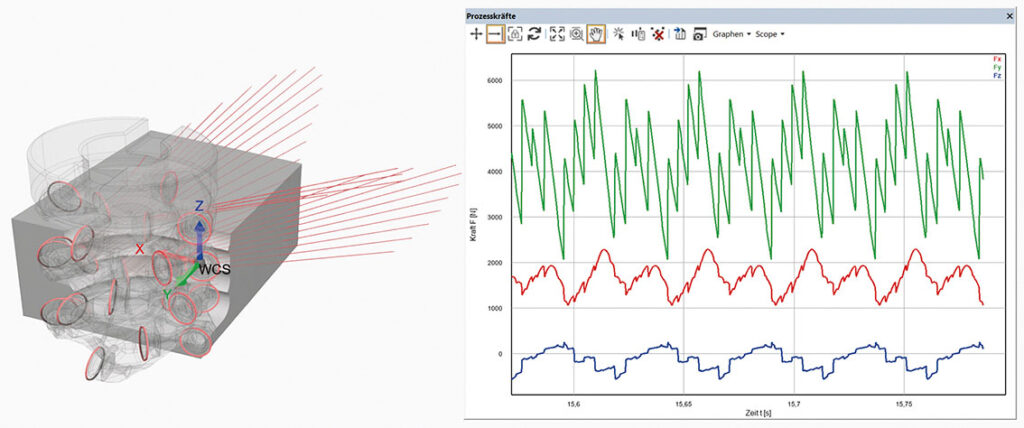The height and width of the screenshot is (428, 1024).
Task: Open the Graphen dropdown menu
Action: coord(732,34)
